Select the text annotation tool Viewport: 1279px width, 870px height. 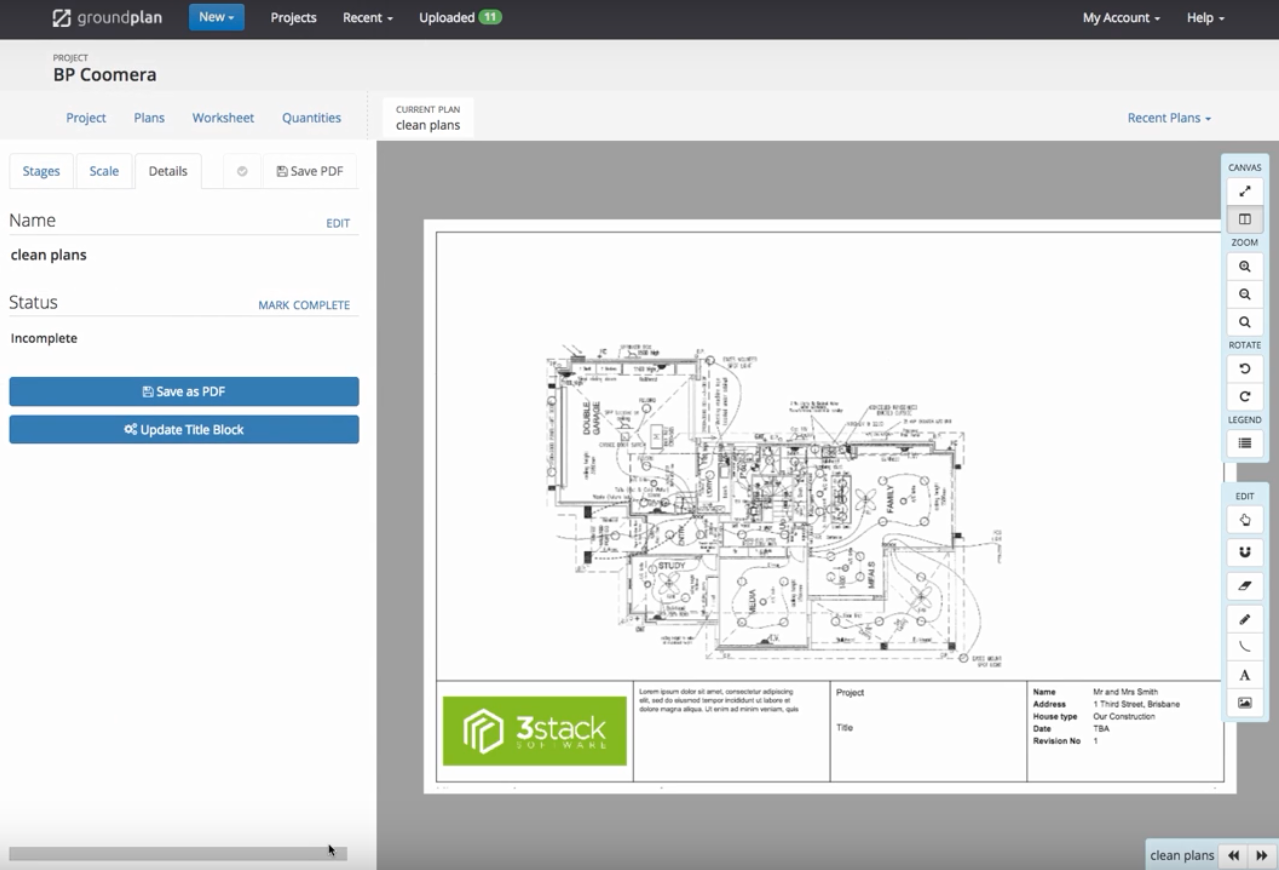coord(1245,675)
